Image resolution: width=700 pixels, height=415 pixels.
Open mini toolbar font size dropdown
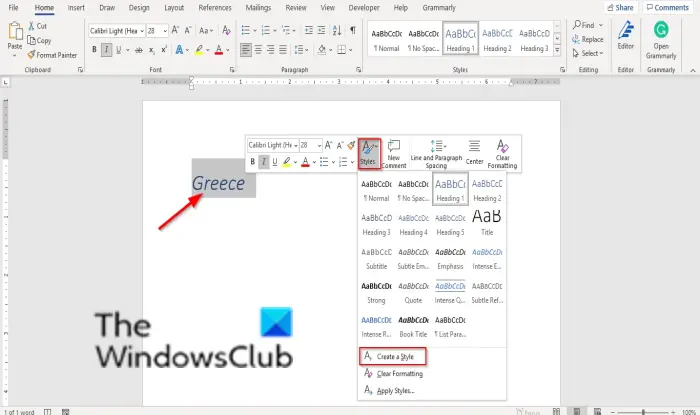(x=319, y=145)
